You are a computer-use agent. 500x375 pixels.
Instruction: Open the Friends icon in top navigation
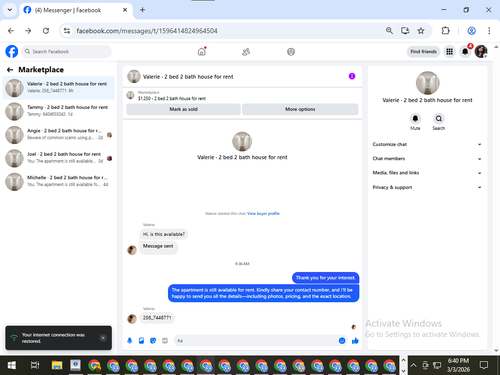tap(246, 52)
